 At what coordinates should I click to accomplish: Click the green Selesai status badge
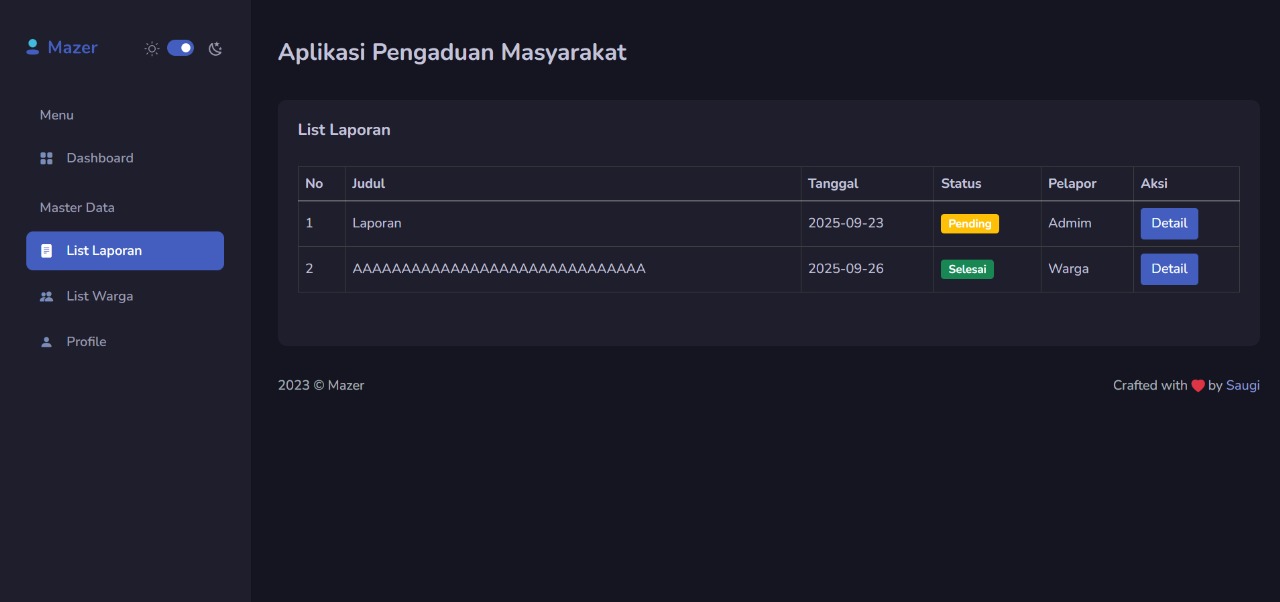[x=967, y=269]
